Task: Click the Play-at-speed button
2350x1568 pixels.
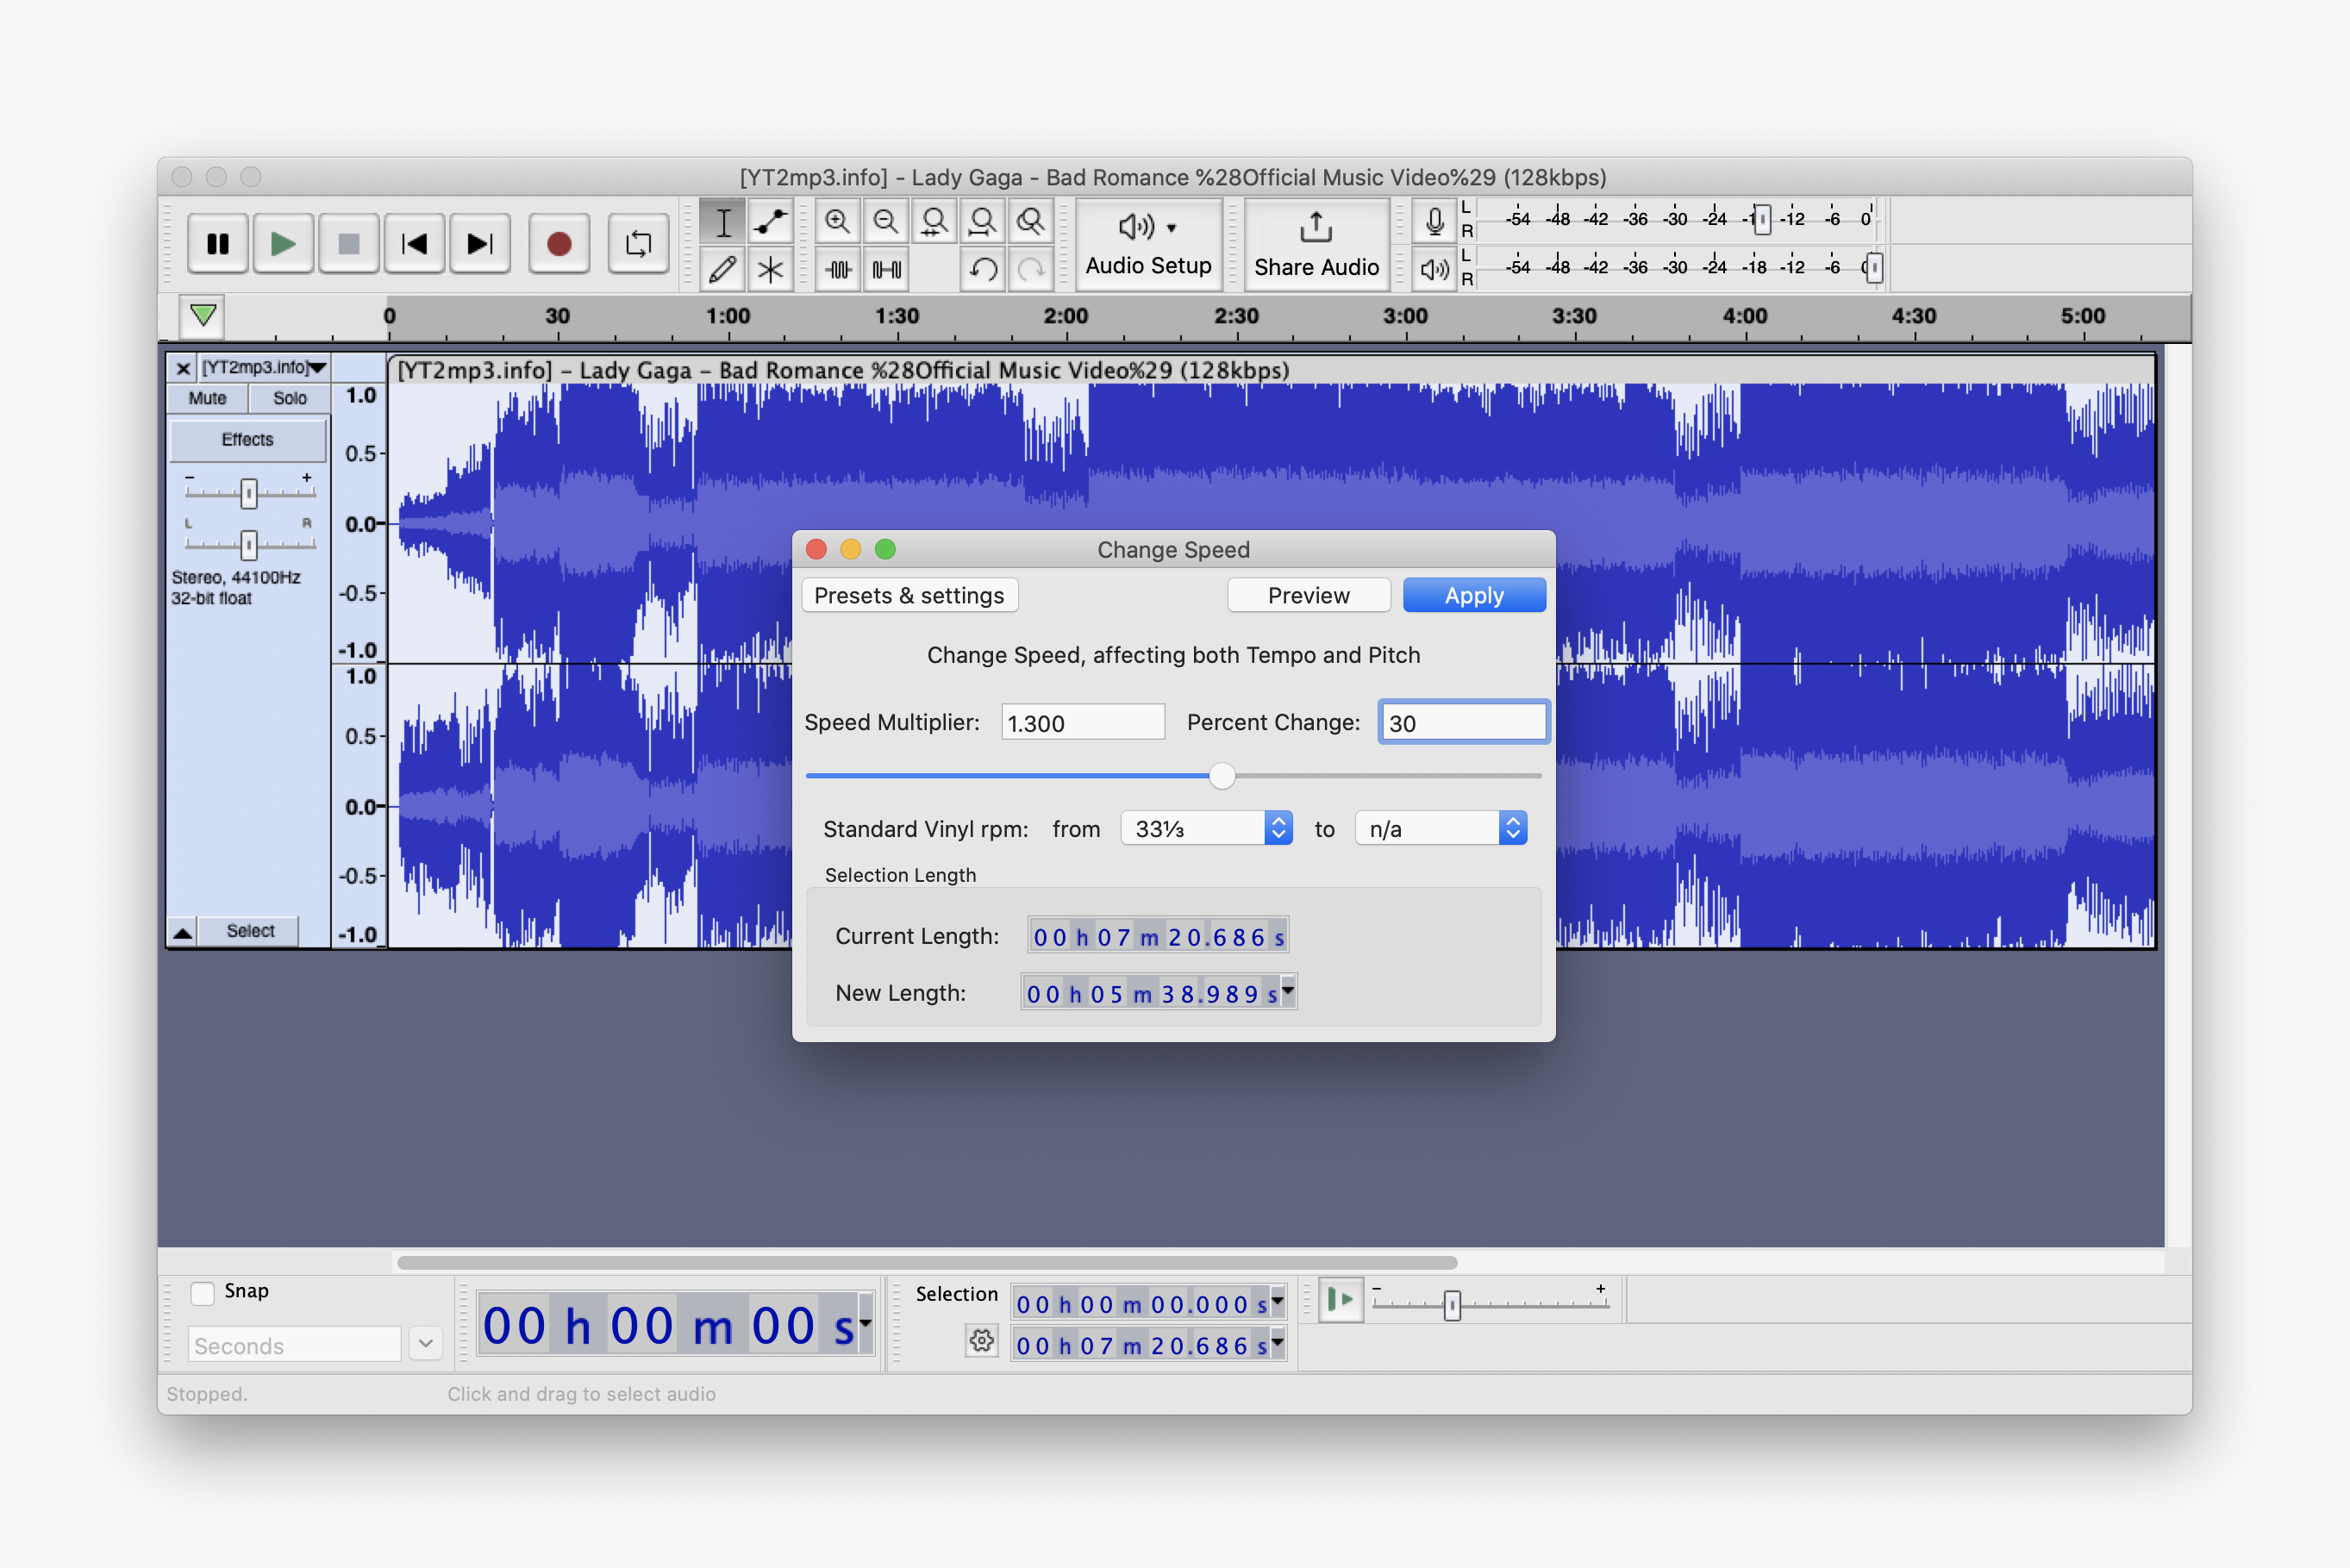Action: [x=1340, y=1301]
